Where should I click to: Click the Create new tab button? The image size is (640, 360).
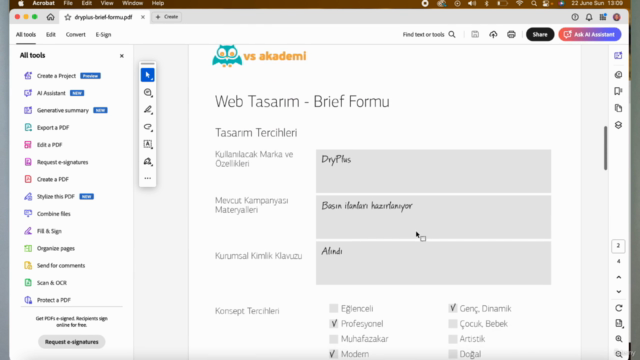pyautogui.click(x=167, y=17)
